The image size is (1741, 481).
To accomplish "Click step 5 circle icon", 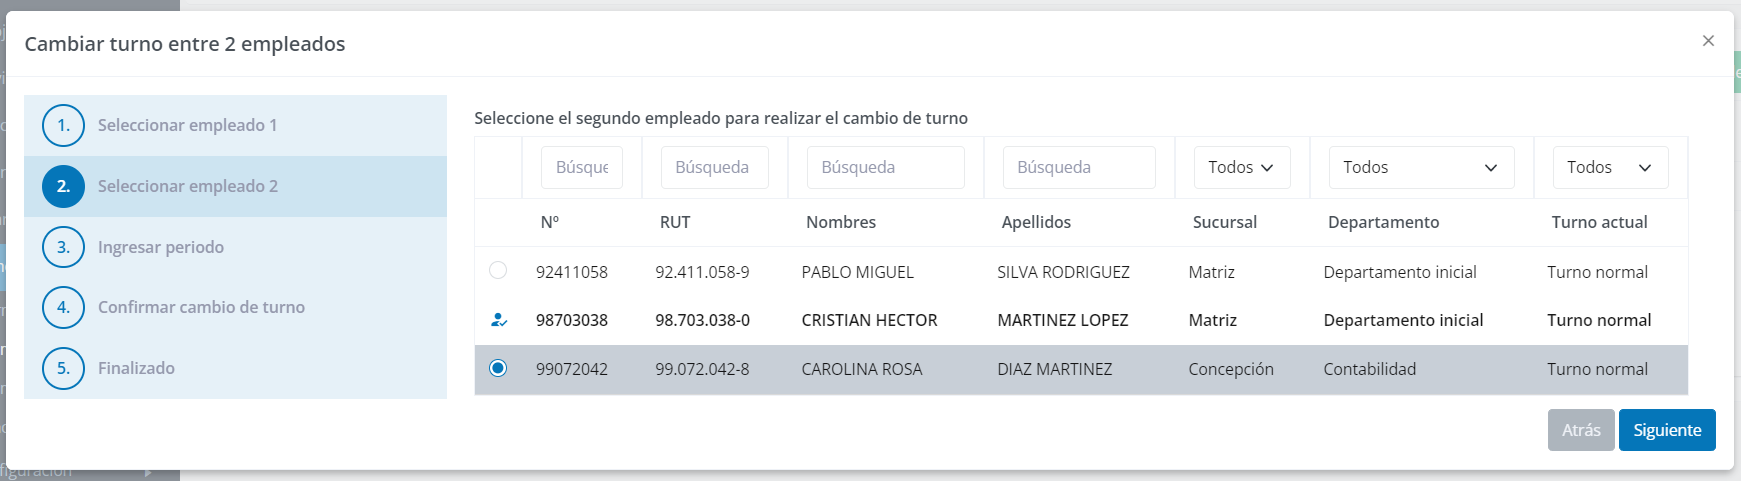I will click(x=63, y=368).
